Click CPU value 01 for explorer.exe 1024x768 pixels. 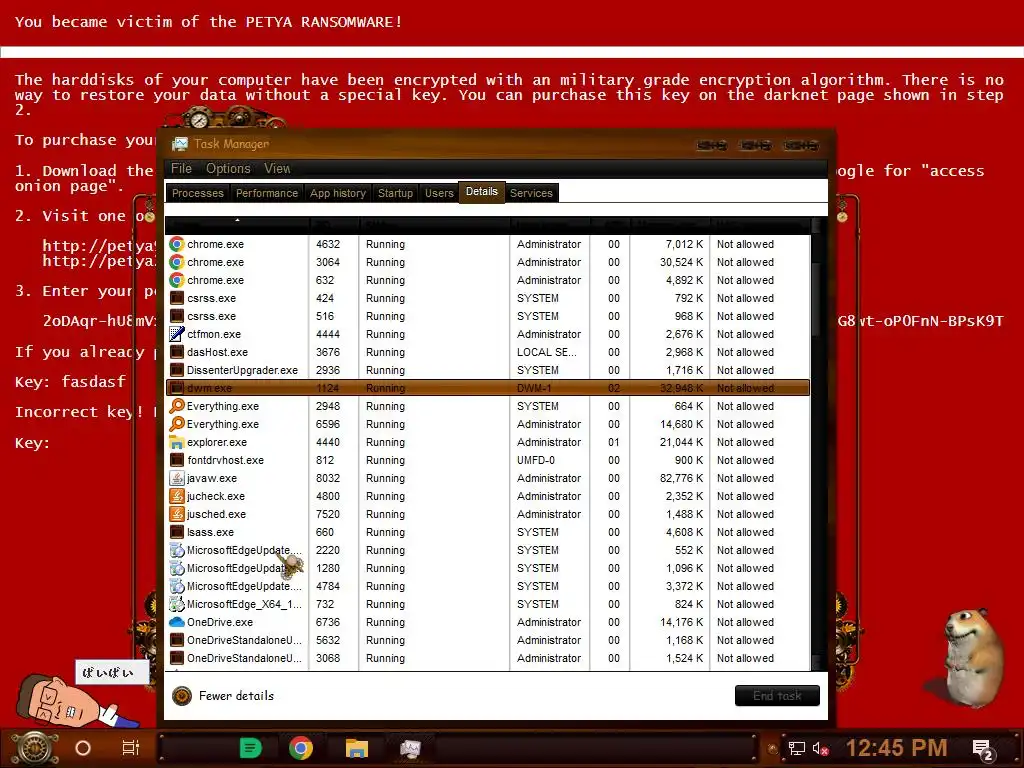[614, 442]
